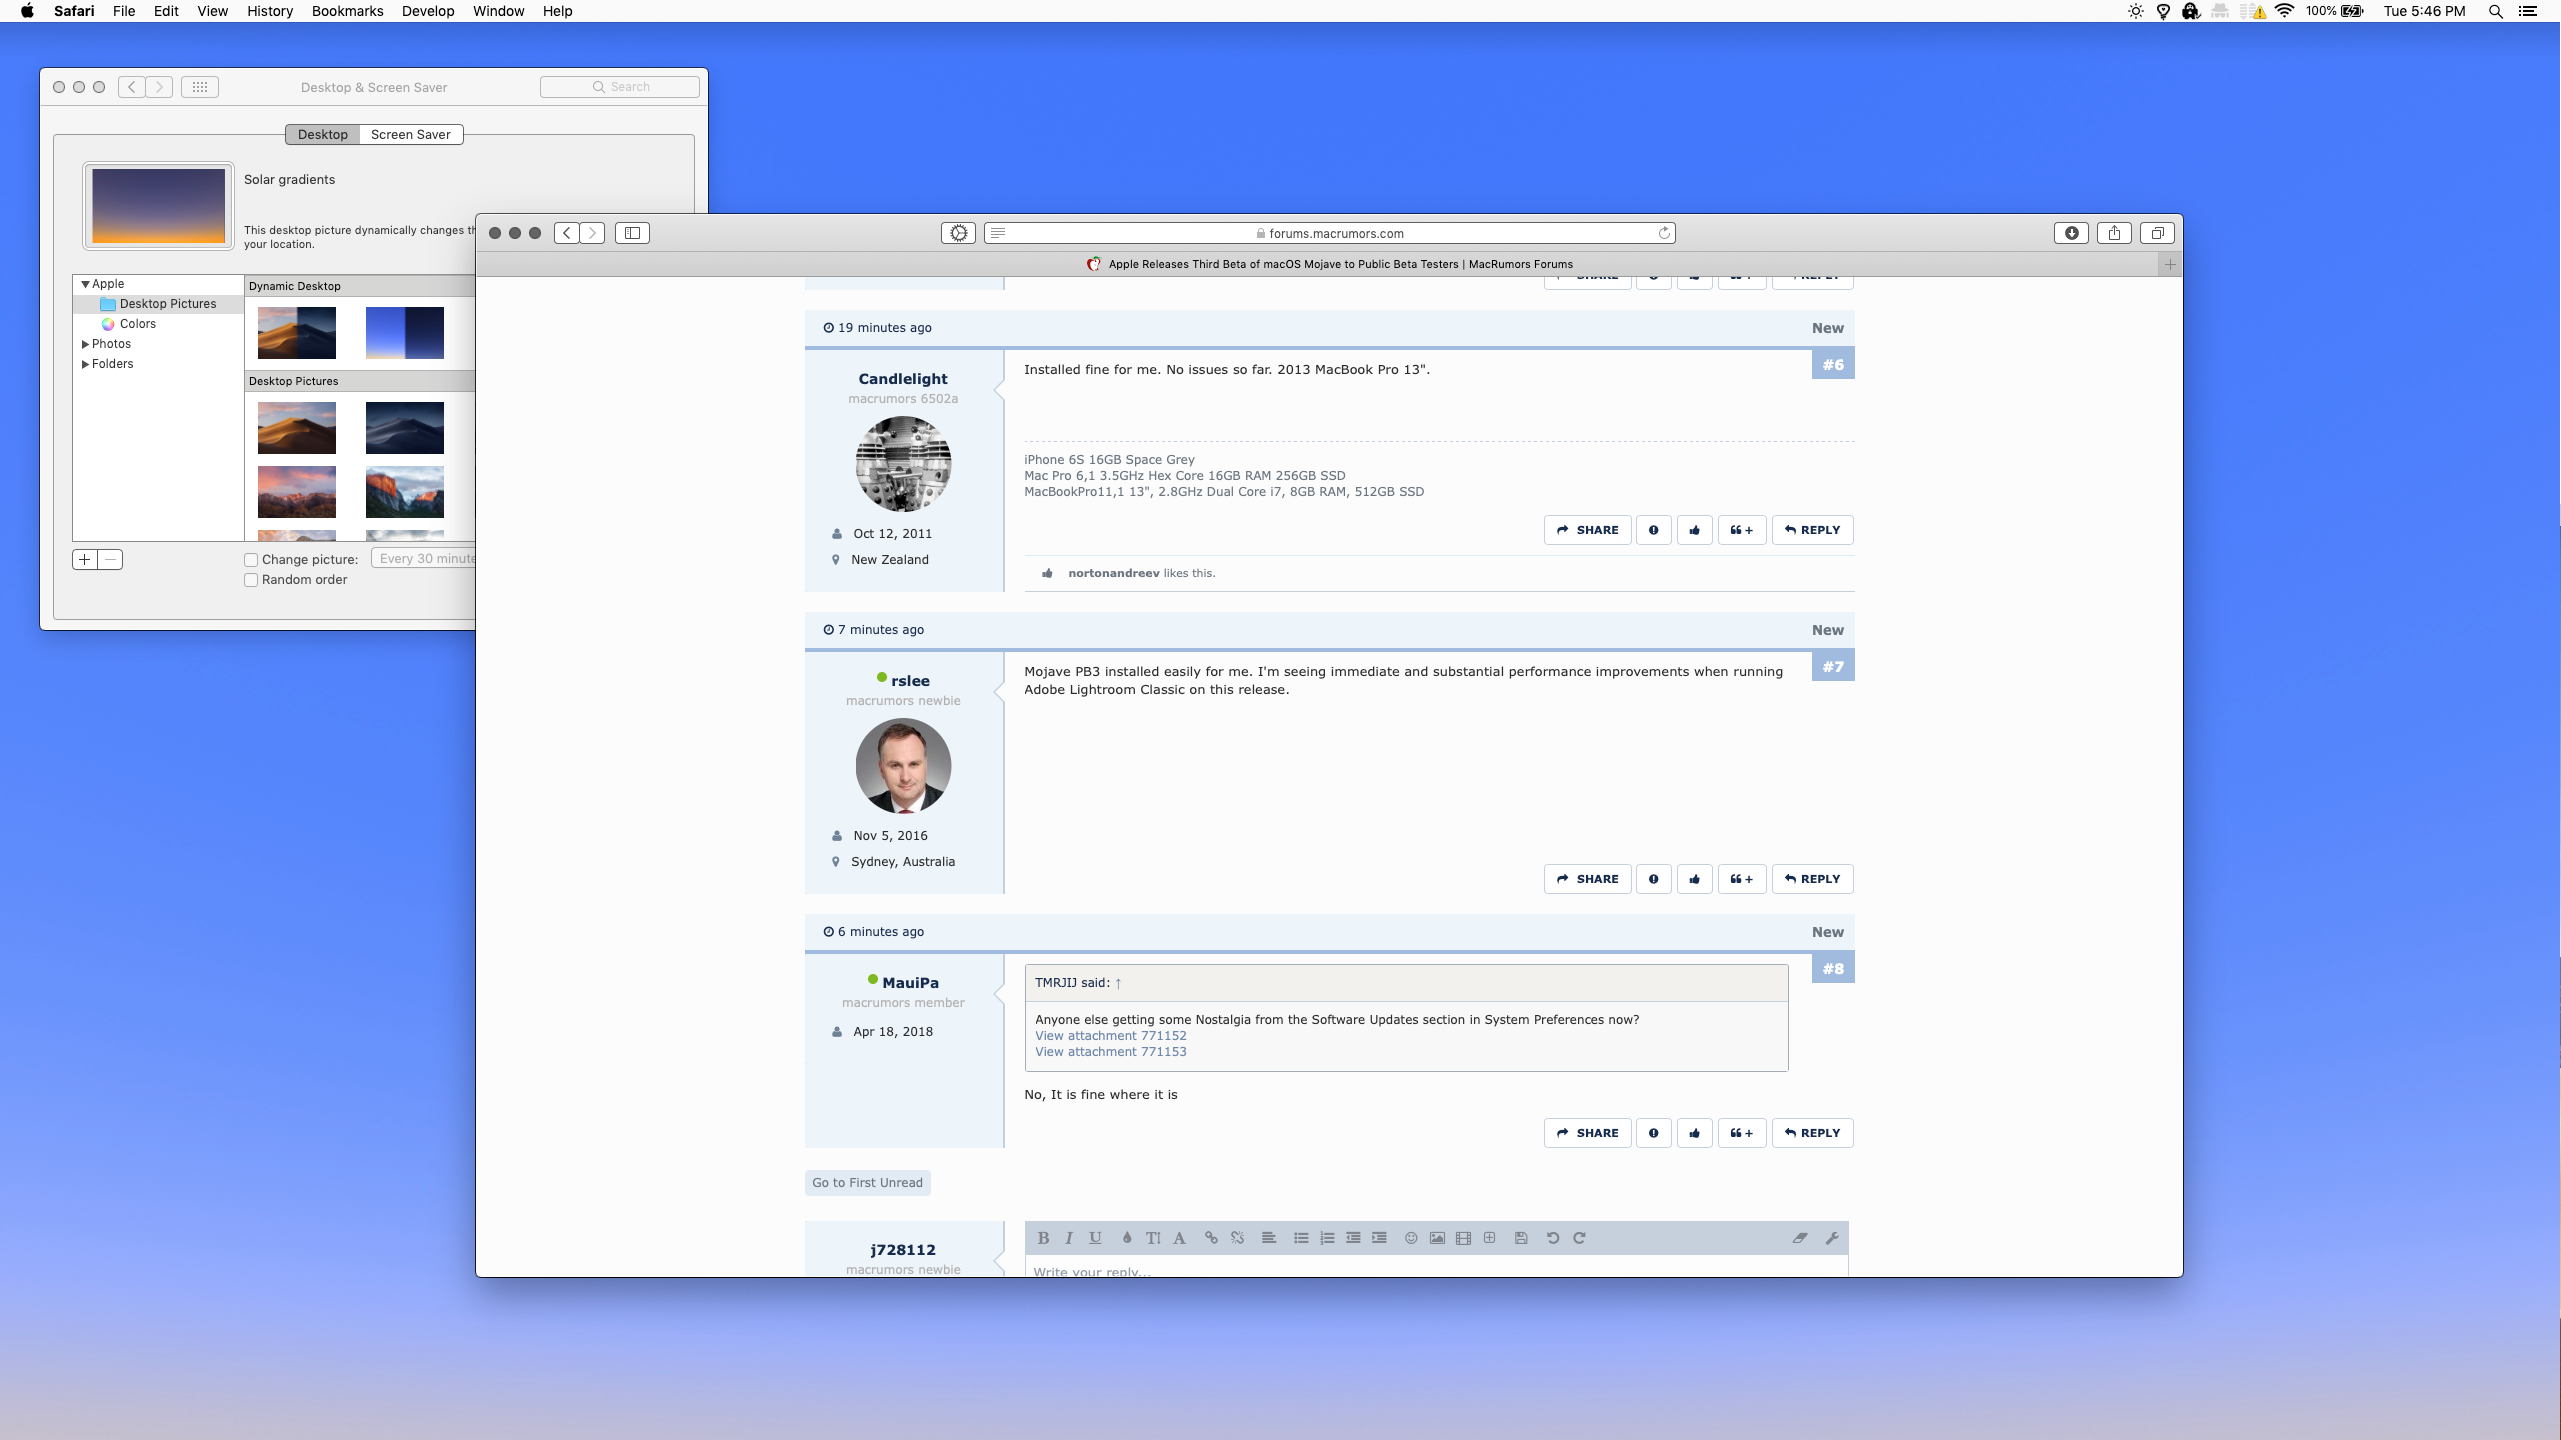Open the Develop menu
Viewport: 2561px width, 1440px height.
pos(428,11)
